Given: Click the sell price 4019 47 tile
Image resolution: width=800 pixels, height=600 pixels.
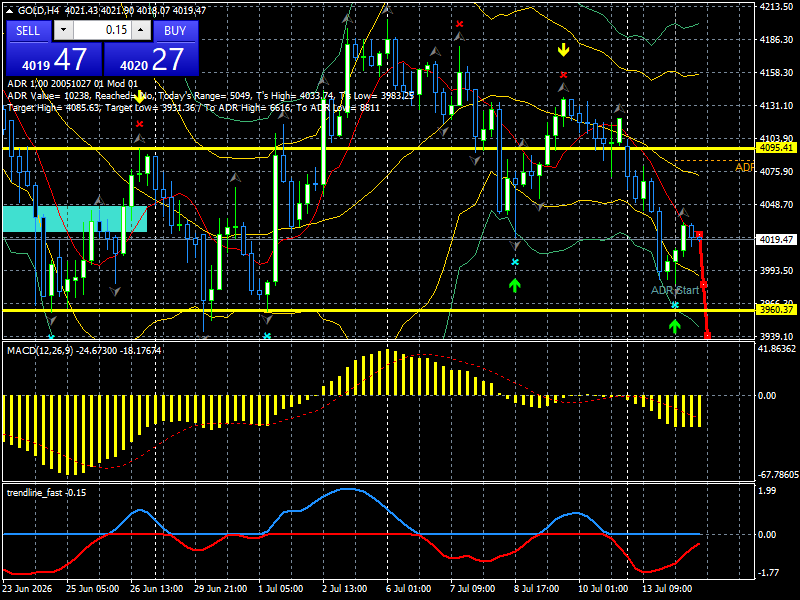Looking at the screenshot, I should coord(54,60).
